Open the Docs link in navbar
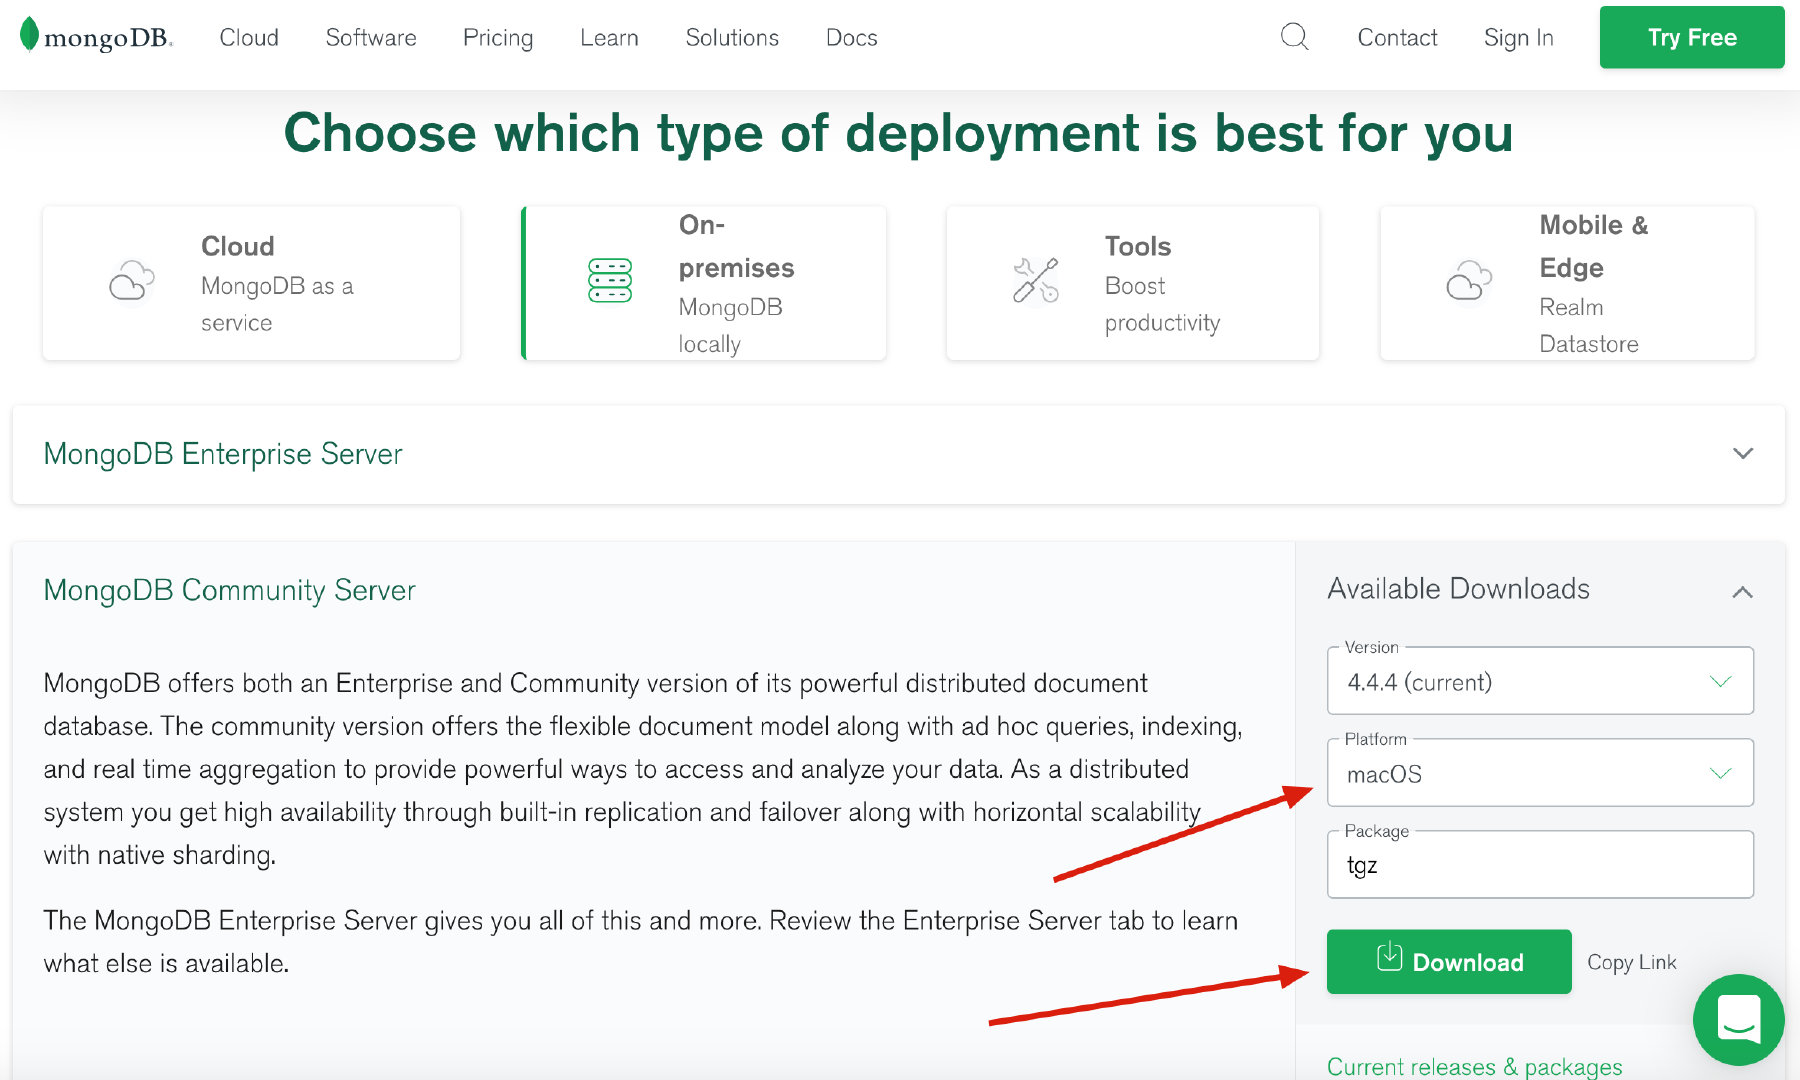Viewport: 1800px width, 1080px height. point(851,38)
